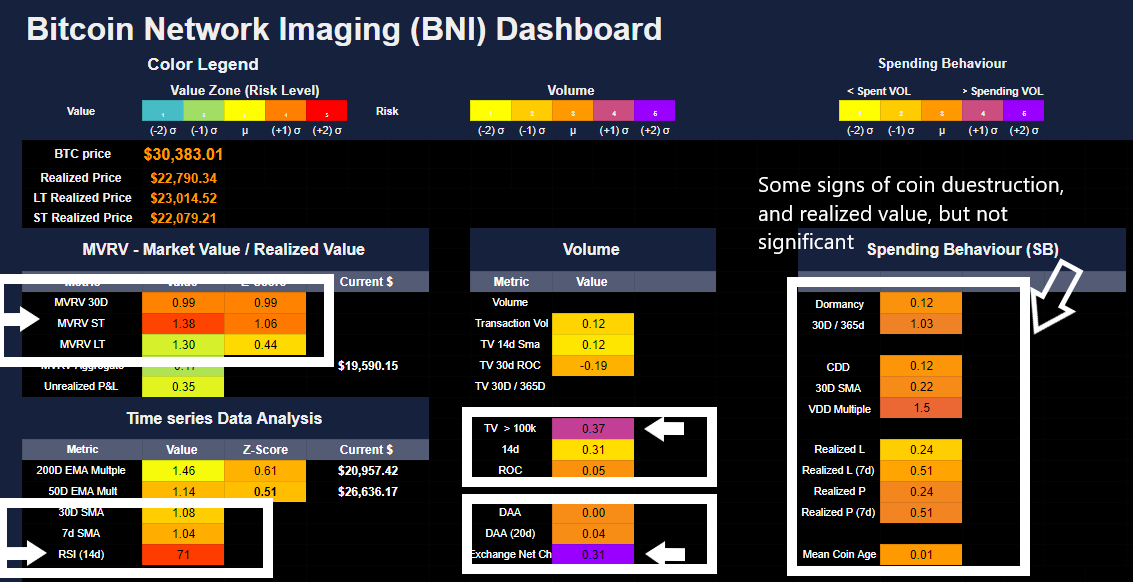Viewport: 1133px width, 582px height.
Task: Select the TV 30d ROC value -0.19
Action: coord(593,365)
